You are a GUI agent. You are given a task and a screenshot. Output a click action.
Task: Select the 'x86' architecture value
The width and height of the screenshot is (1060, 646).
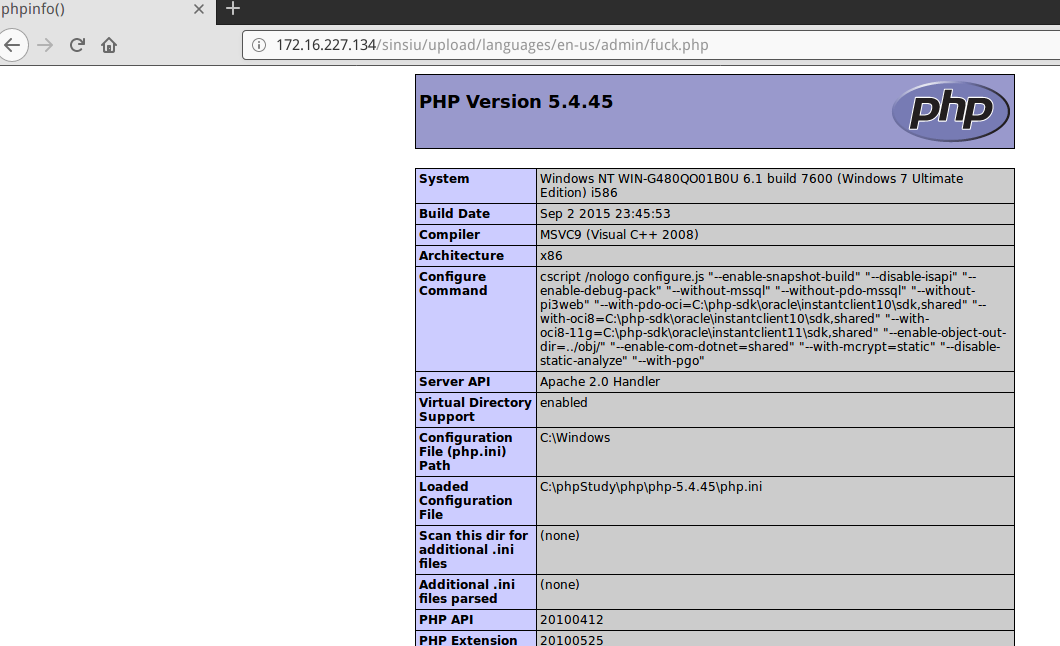(x=551, y=255)
